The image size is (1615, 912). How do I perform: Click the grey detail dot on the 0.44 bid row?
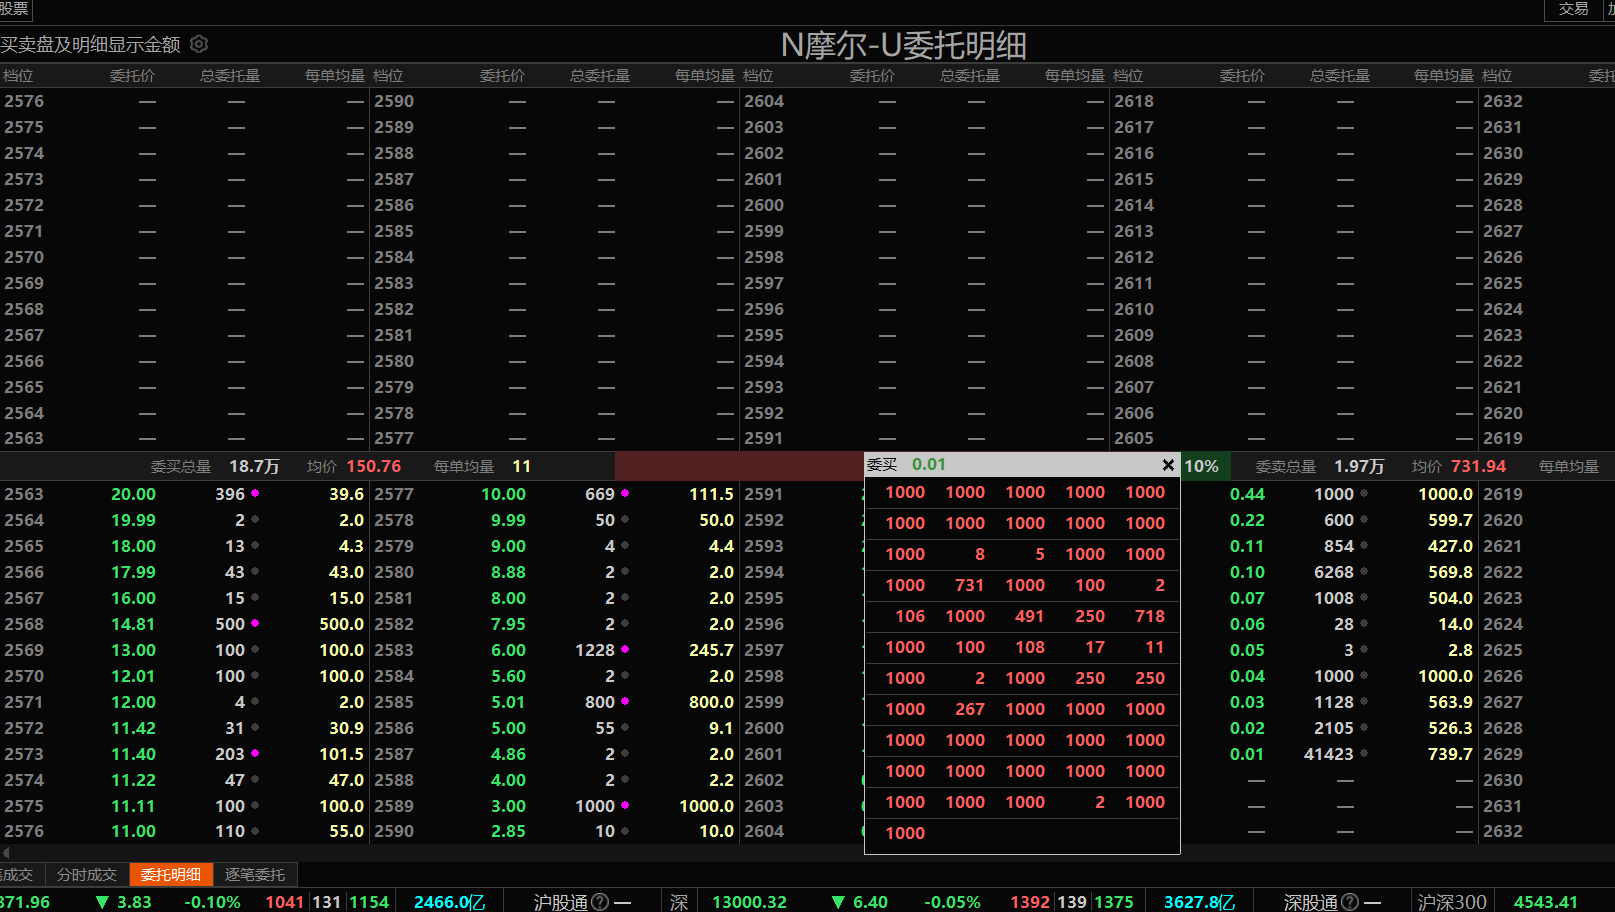click(x=1364, y=493)
